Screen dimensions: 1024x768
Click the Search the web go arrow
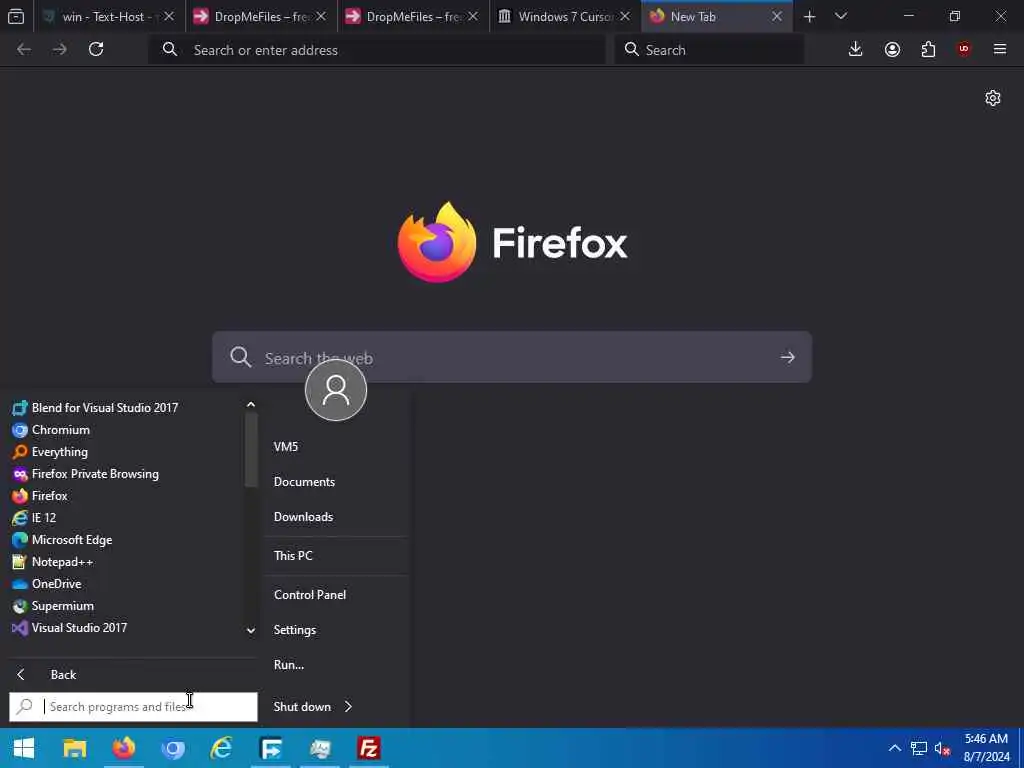coord(788,357)
